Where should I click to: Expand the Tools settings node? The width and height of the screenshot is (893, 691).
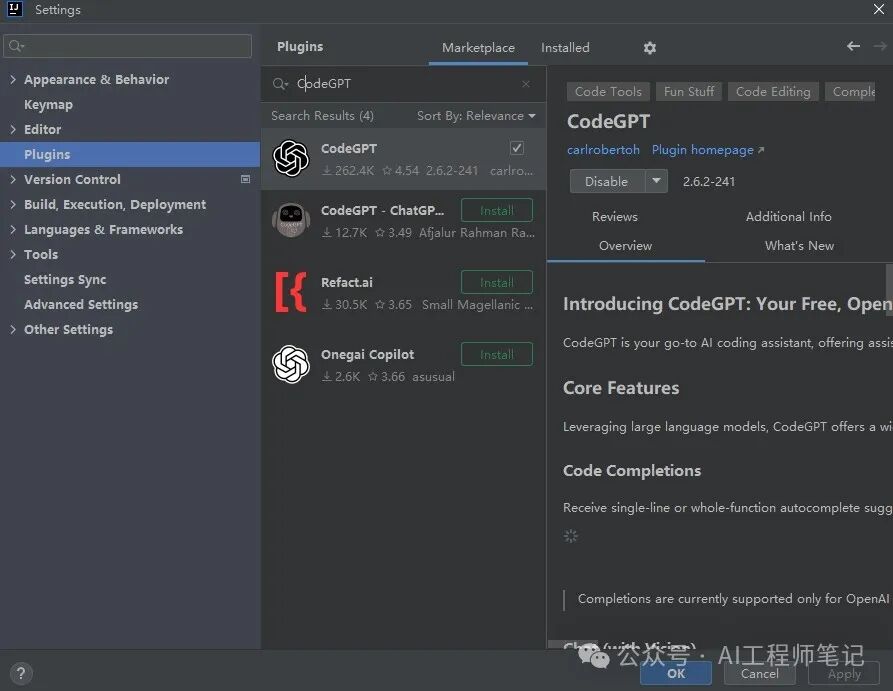(x=13, y=255)
